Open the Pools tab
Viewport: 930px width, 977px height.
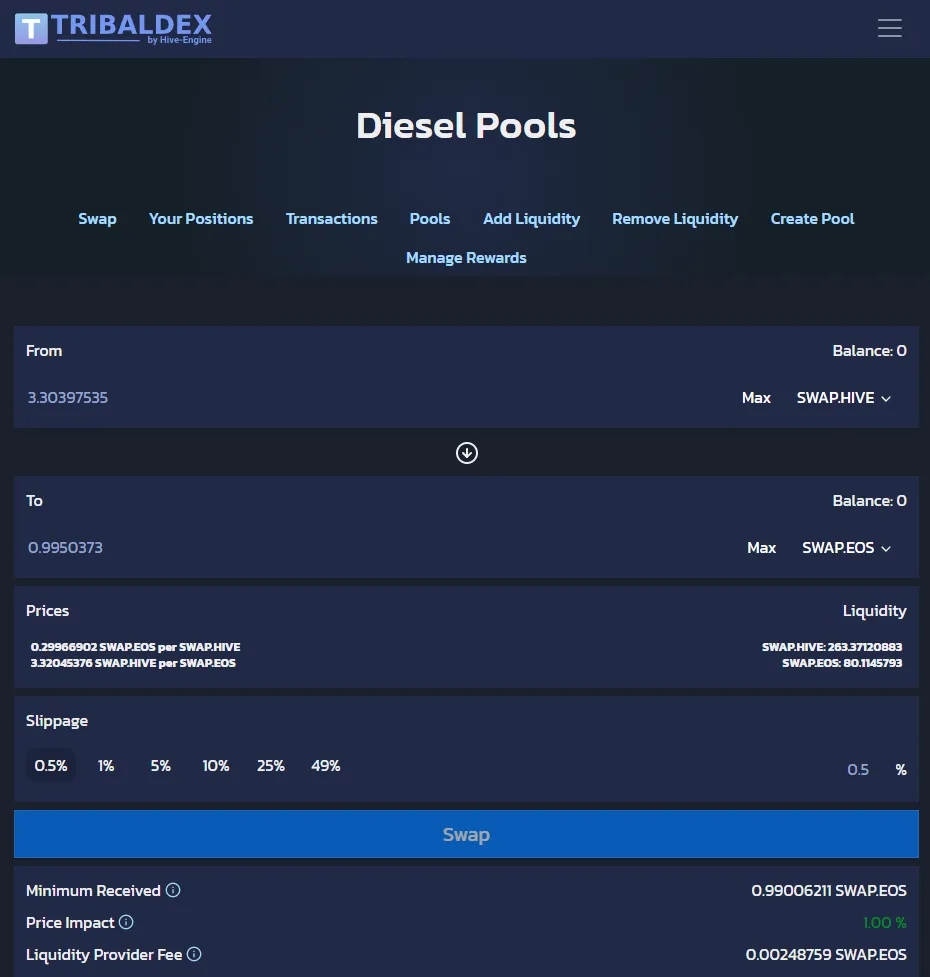click(x=430, y=219)
